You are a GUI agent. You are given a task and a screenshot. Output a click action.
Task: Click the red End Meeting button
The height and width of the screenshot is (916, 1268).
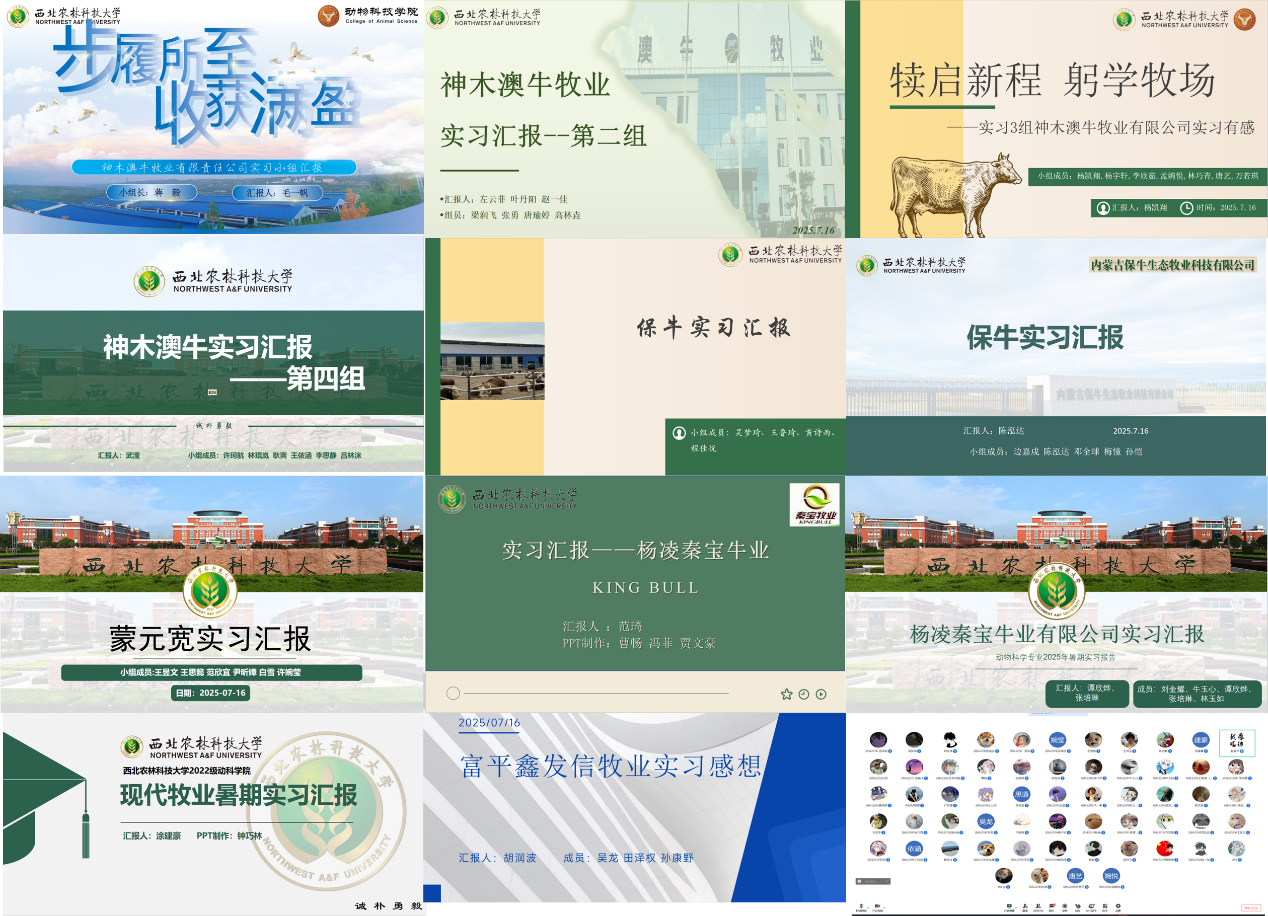coord(1253,906)
